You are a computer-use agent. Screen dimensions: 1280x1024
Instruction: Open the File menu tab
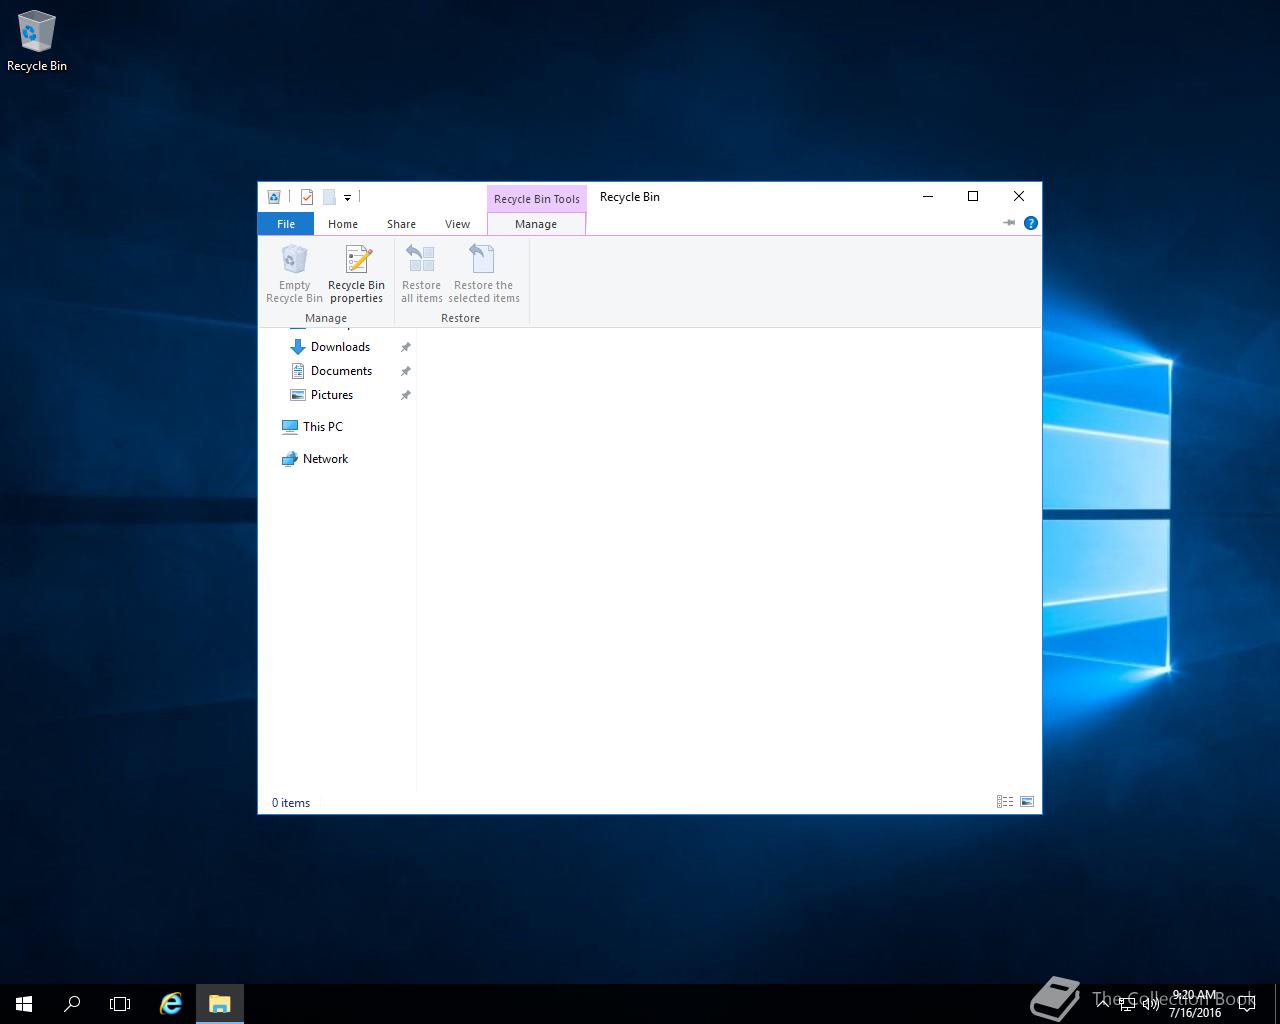pyautogui.click(x=286, y=224)
